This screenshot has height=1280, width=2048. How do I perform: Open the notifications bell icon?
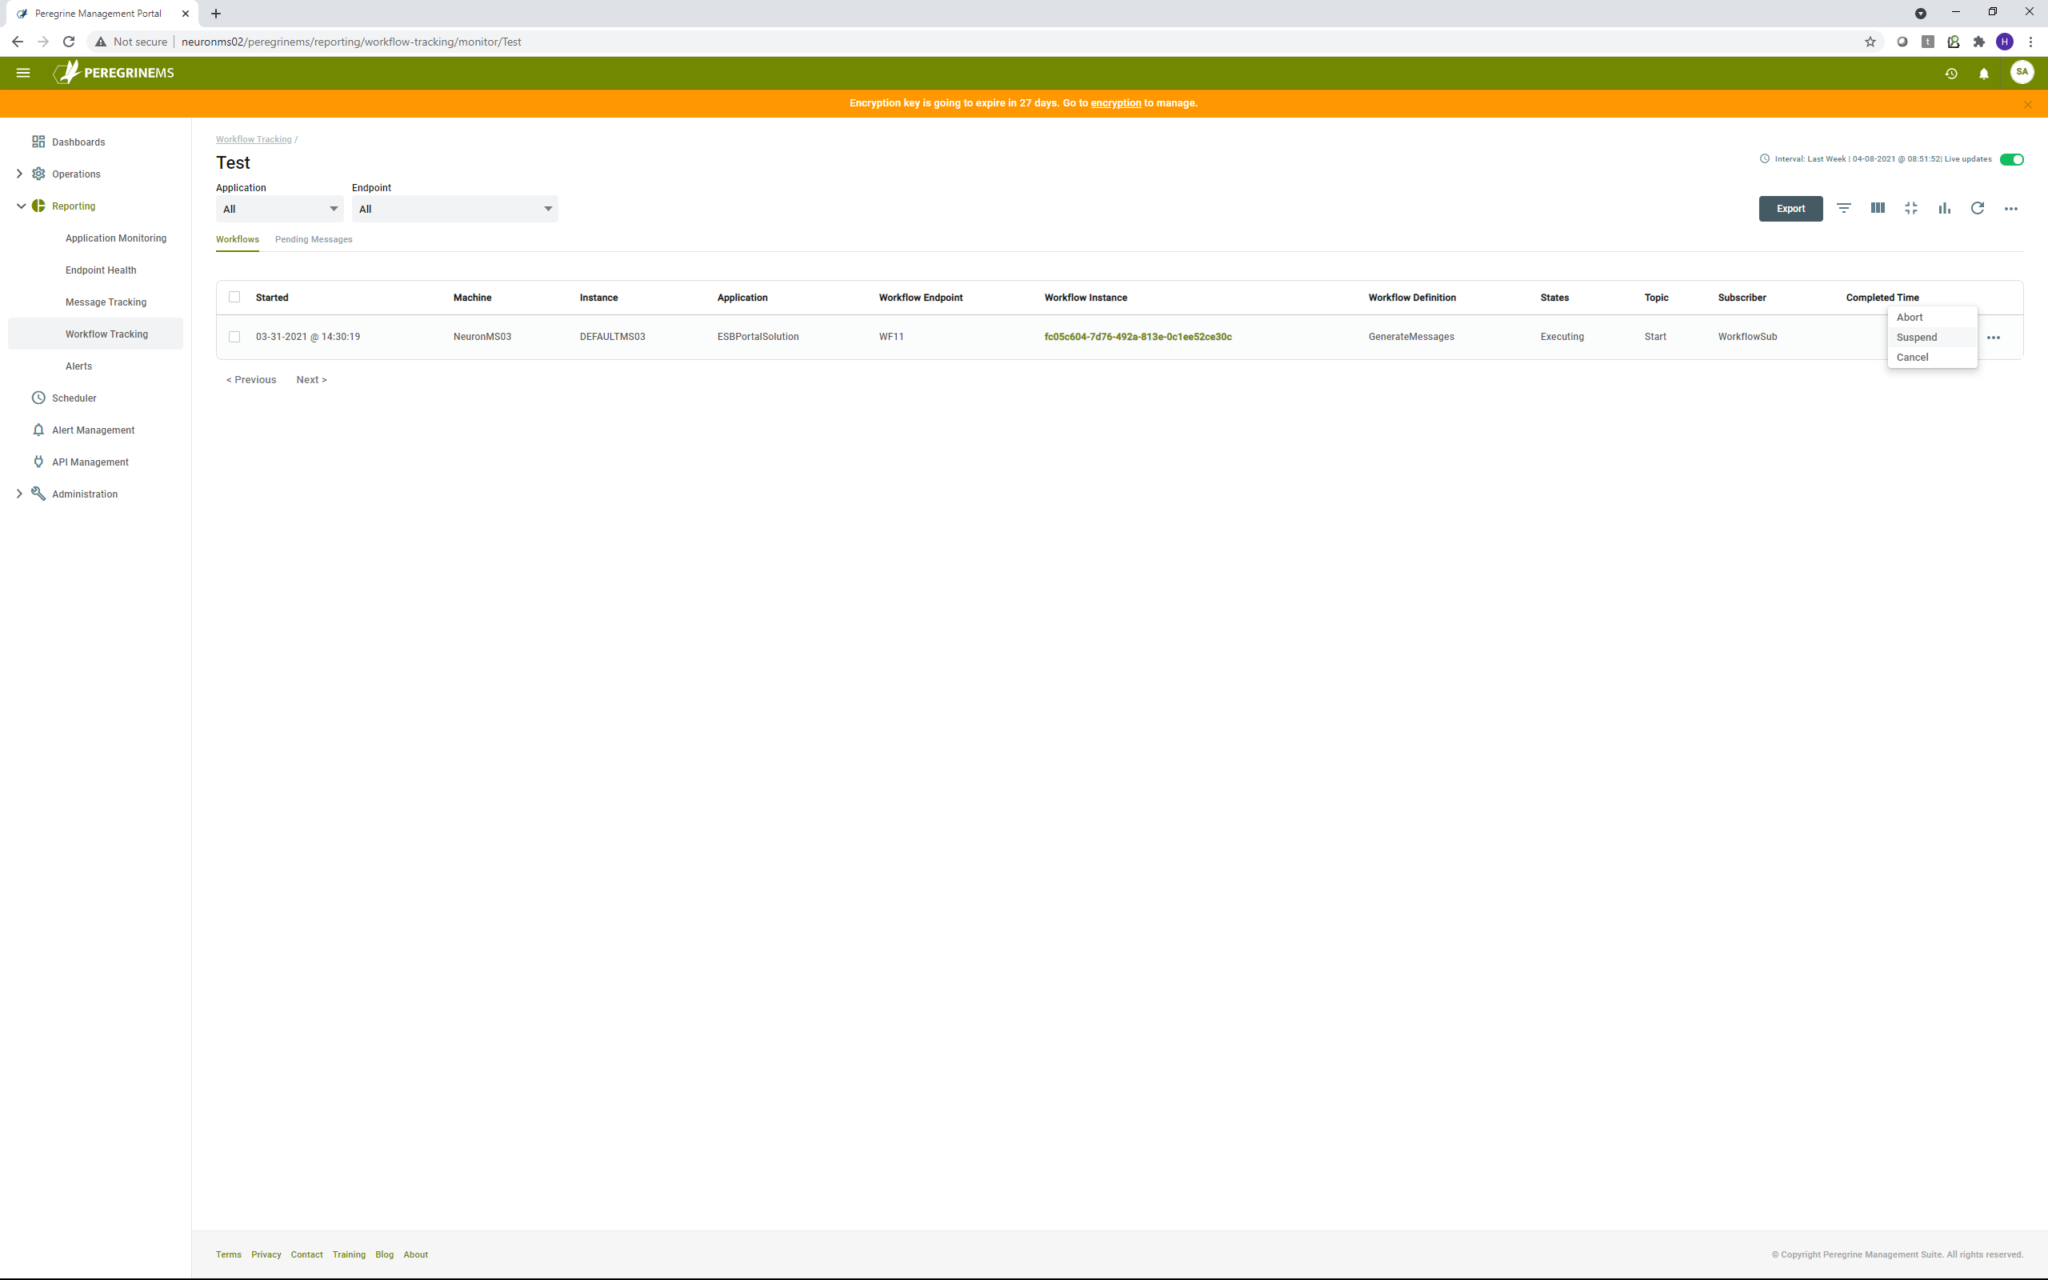(1984, 73)
